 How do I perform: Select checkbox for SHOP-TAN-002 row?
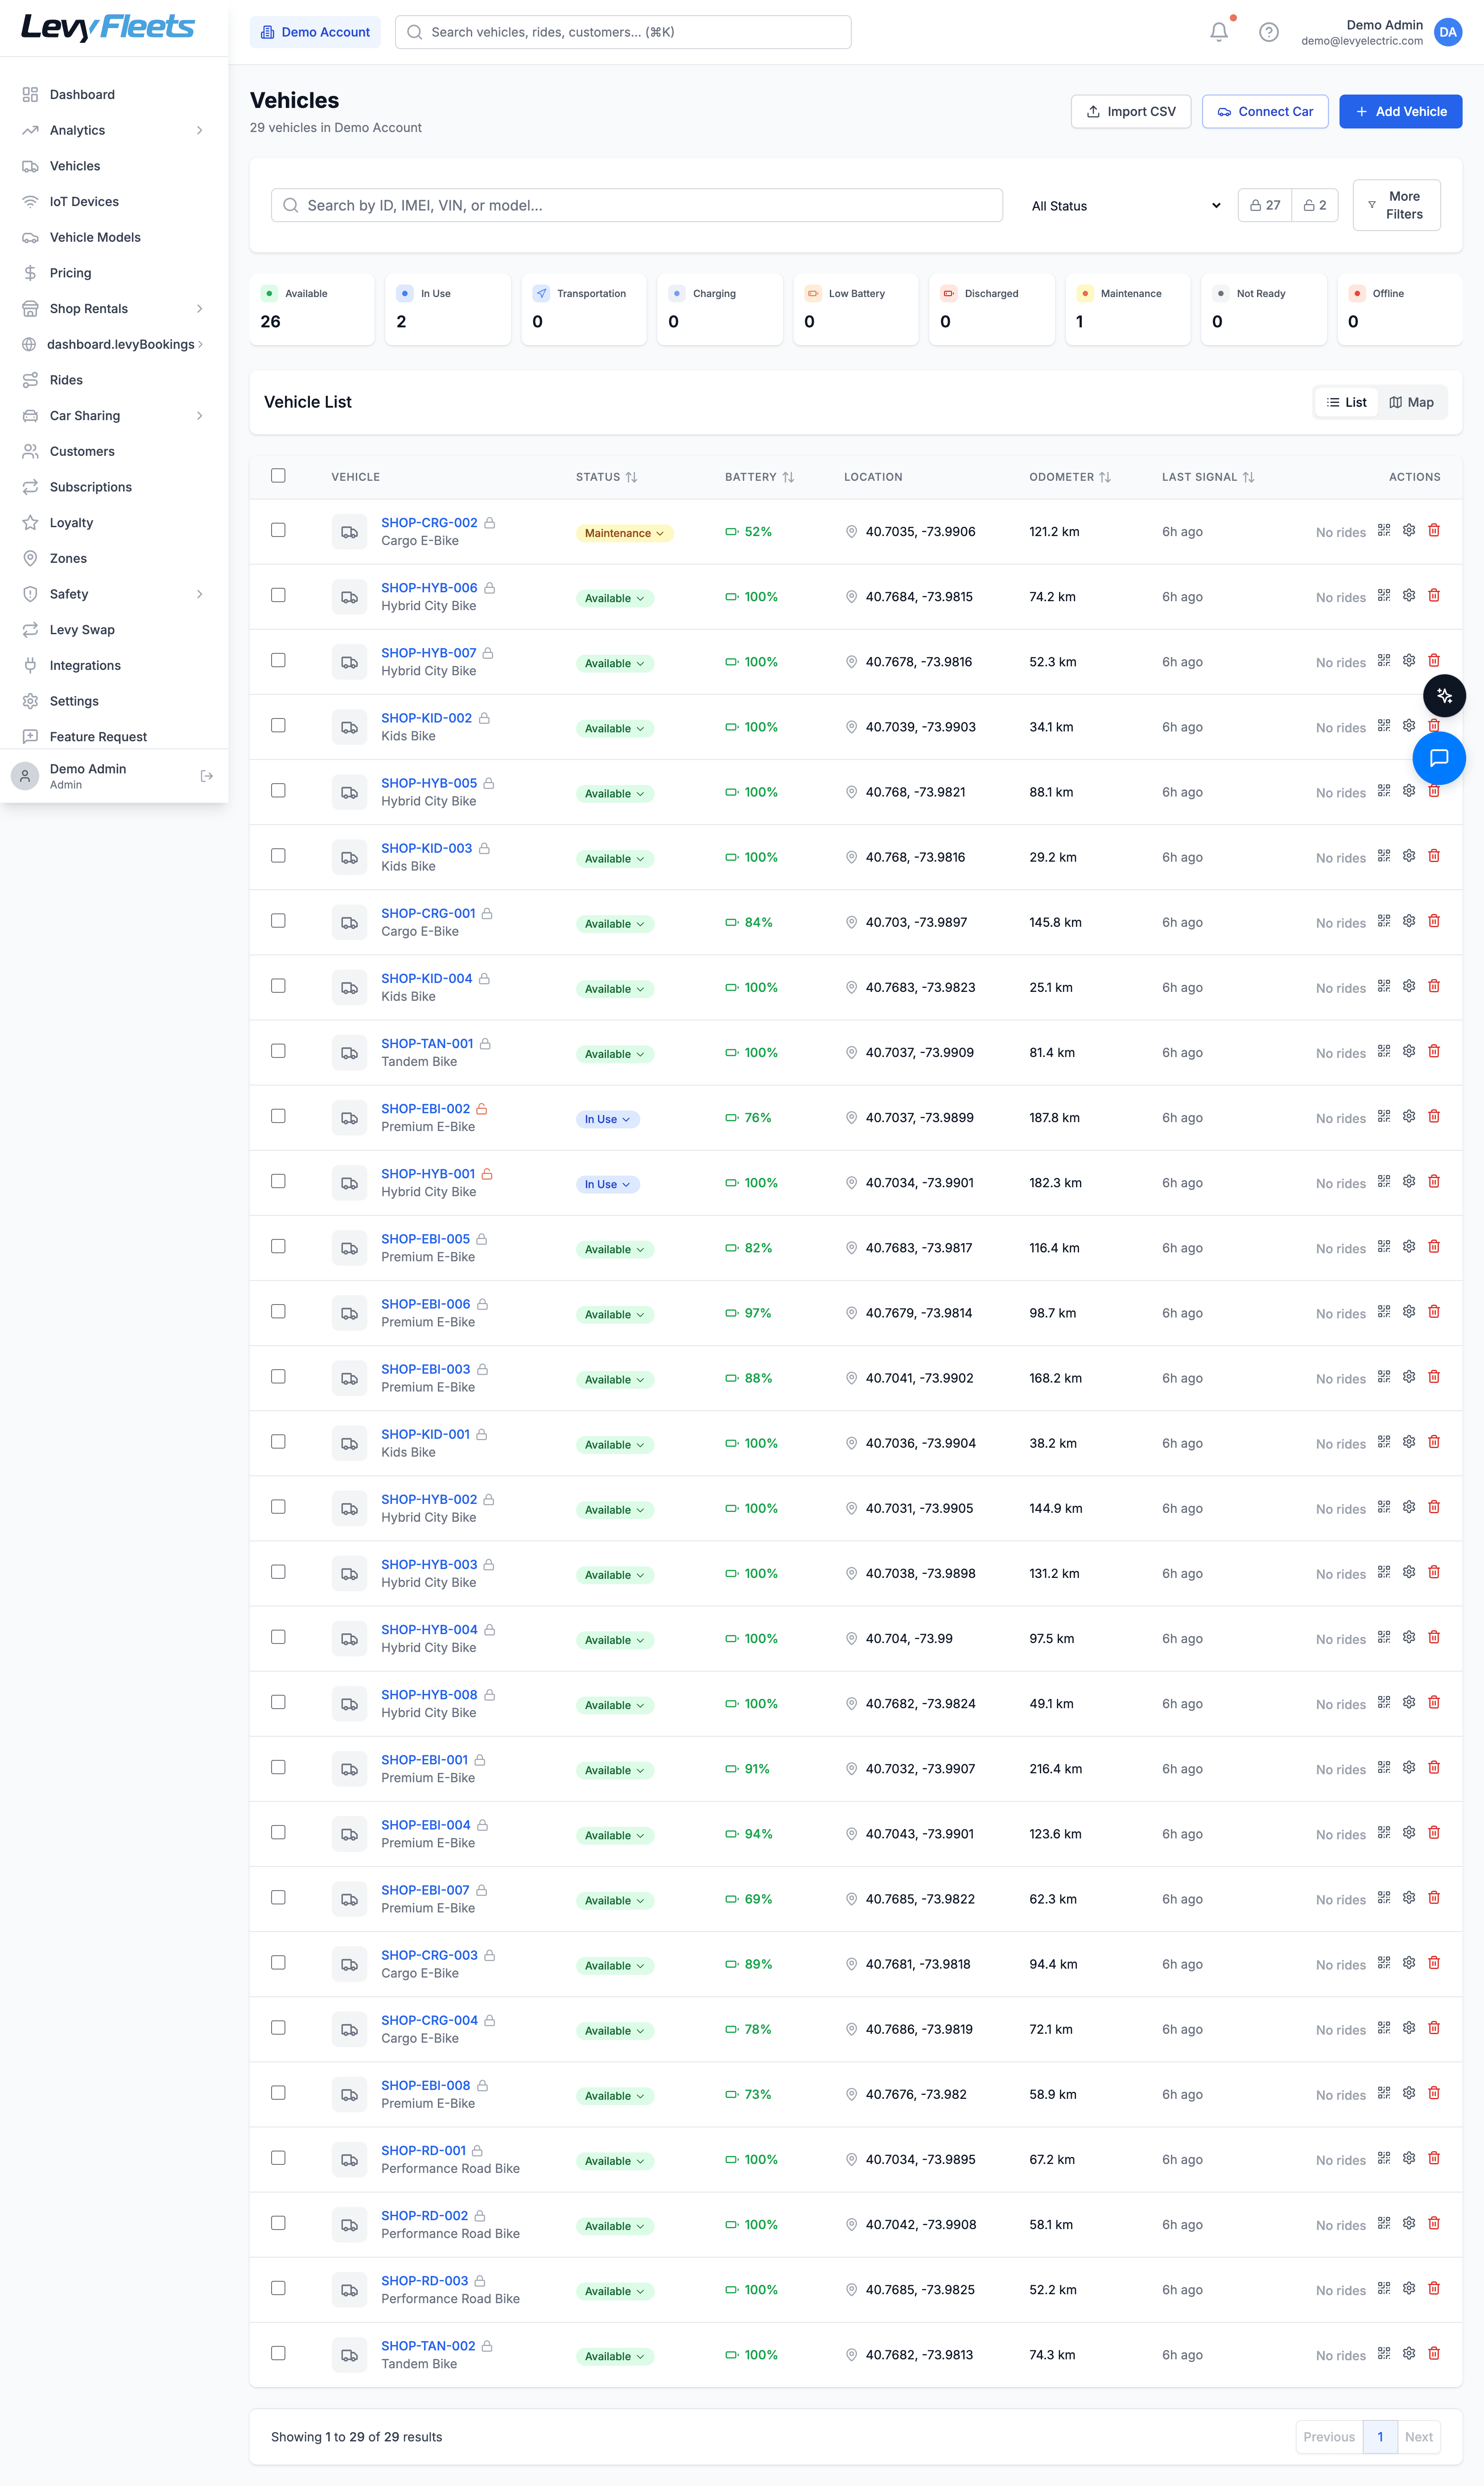click(x=278, y=2353)
